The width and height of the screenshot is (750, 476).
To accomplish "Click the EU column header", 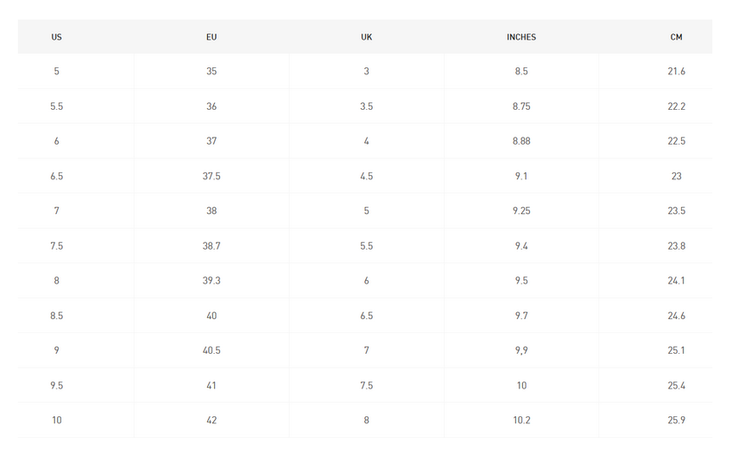I will [211, 37].
